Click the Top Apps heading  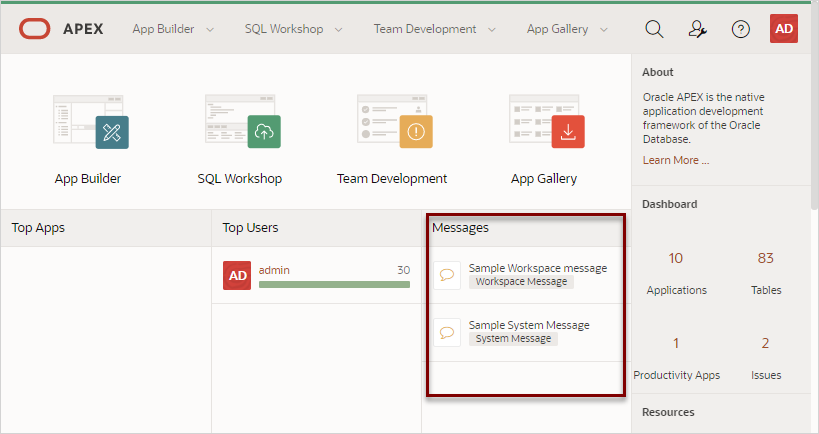38,228
